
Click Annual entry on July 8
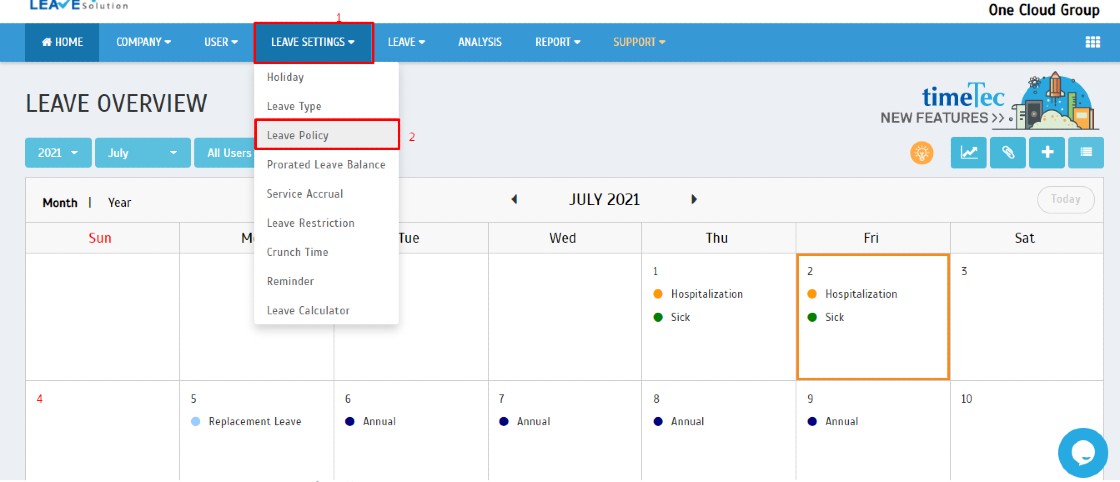click(x=679, y=421)
